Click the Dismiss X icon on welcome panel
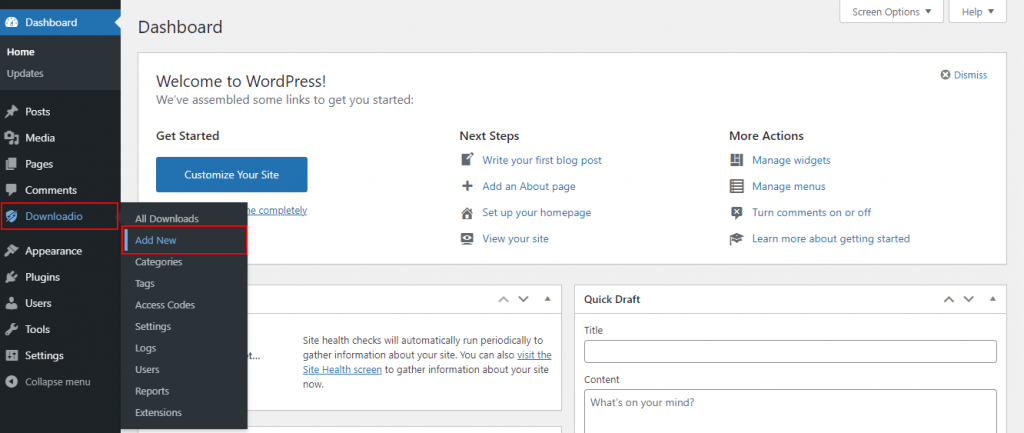The width and height of the screenshot is (1024, 433). (945, 75)
